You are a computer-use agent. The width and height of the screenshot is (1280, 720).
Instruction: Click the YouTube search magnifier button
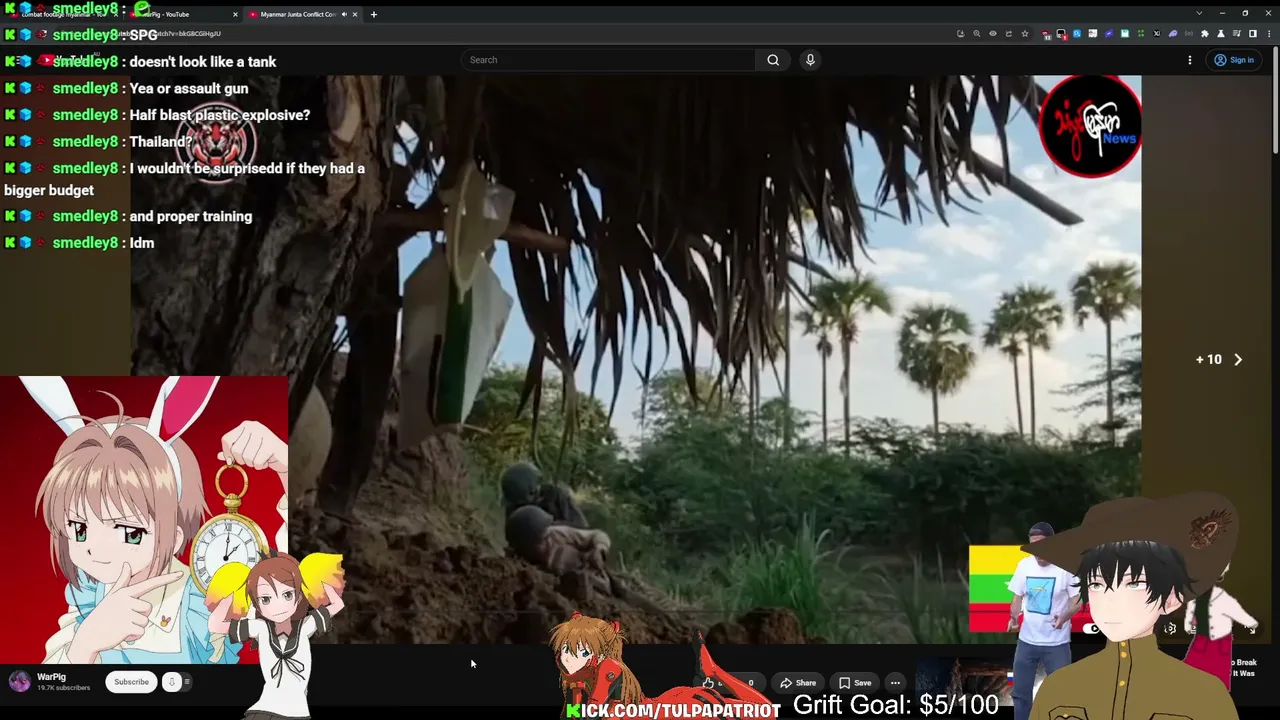pyautogui.click(x=773, y=60)
